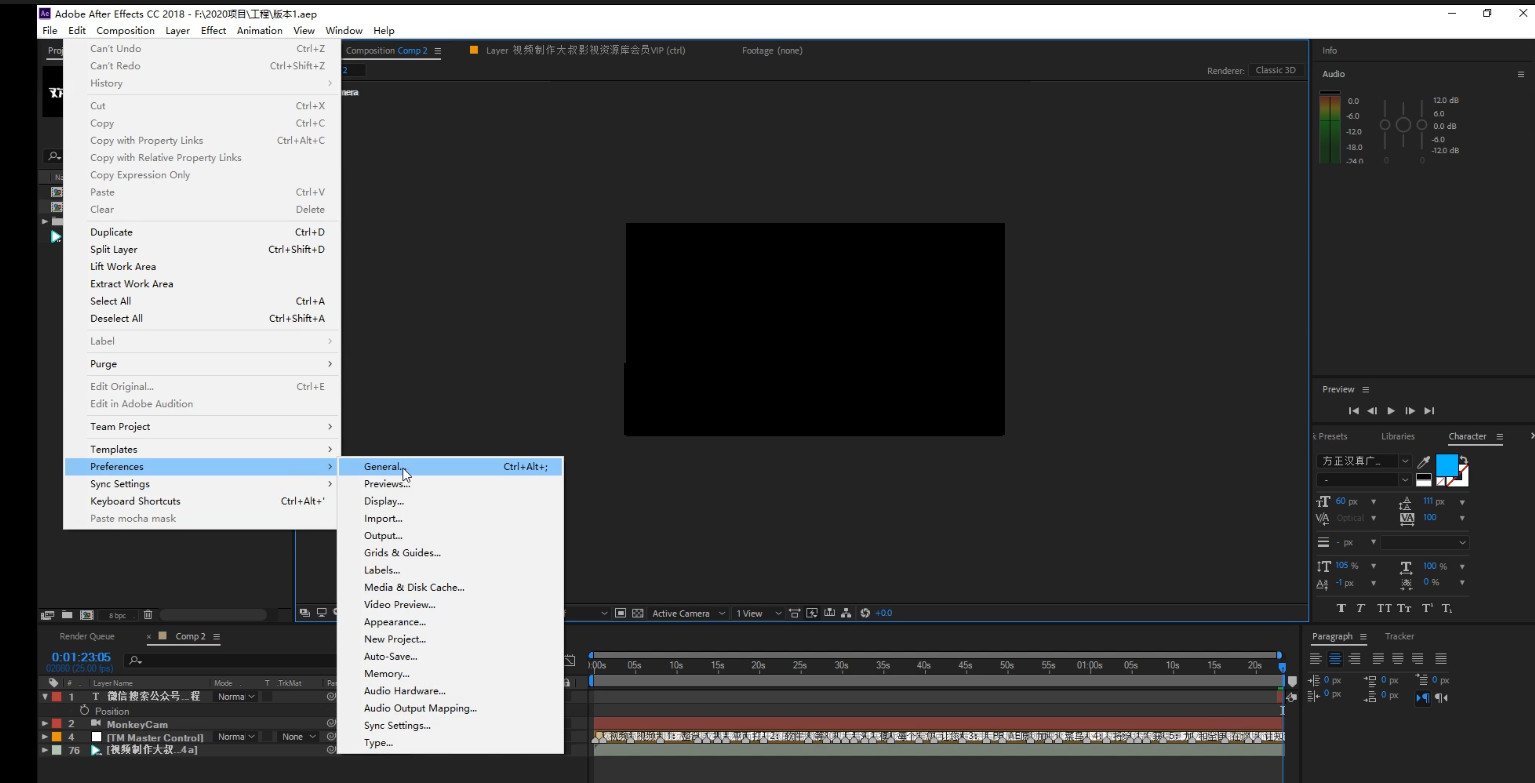Viewport: 1535px width, 783px height.
Task: Choose Select All in the Edit menu
Action: 202,301
